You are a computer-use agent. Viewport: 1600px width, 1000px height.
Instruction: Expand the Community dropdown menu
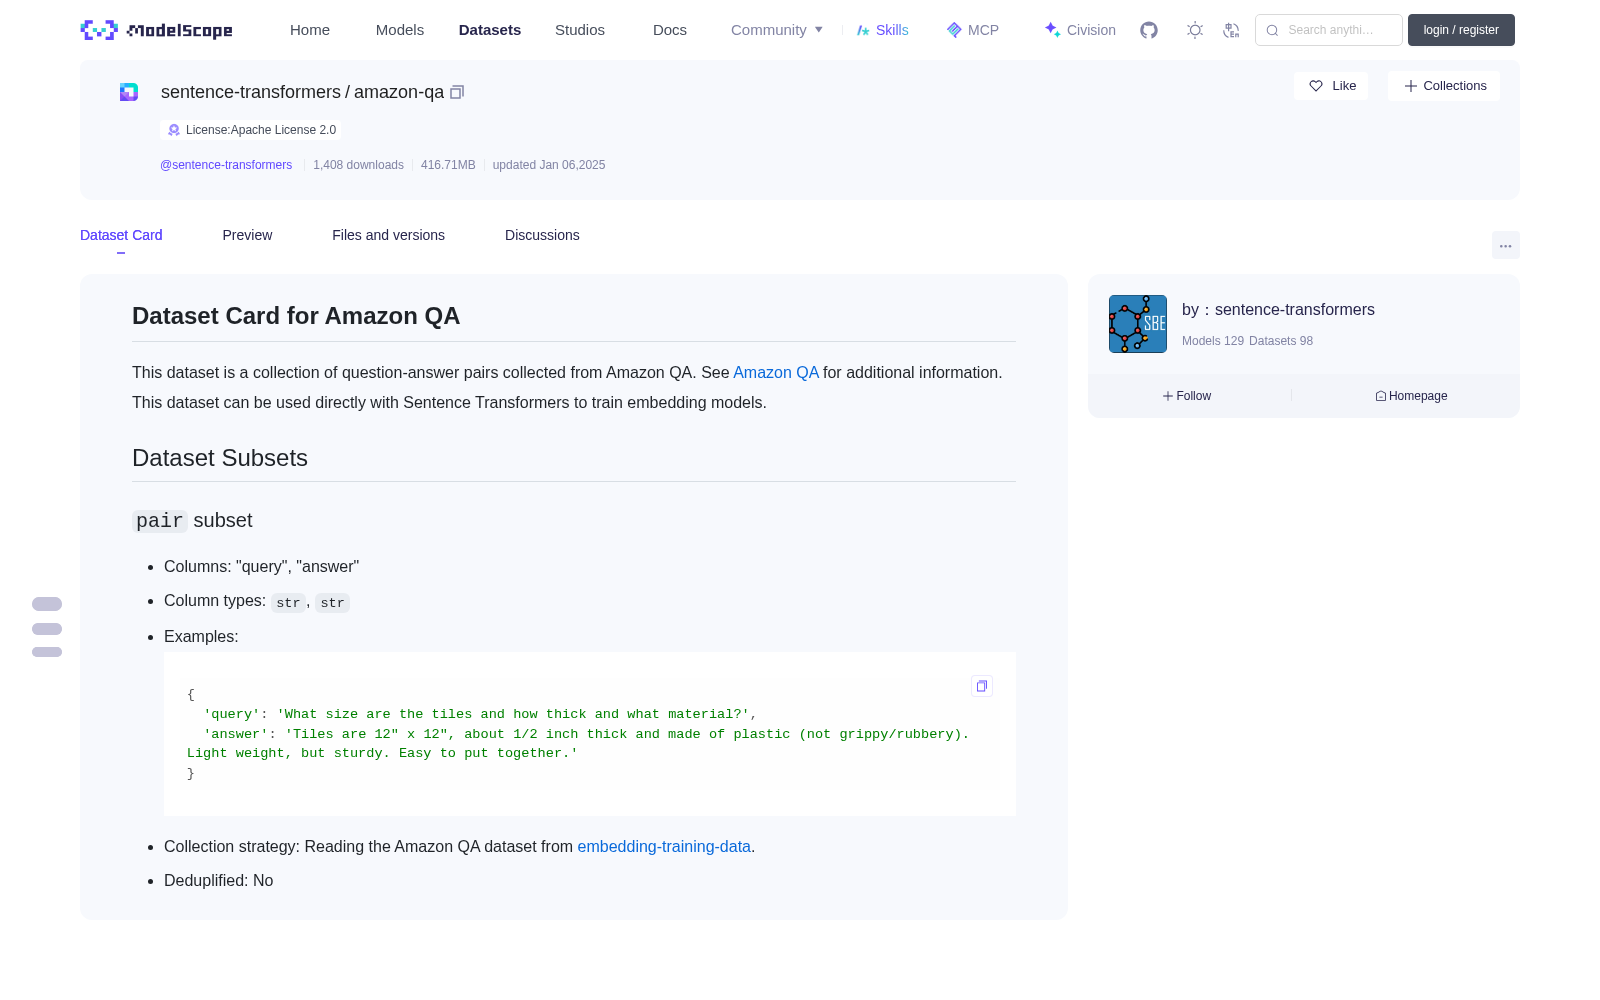tap(777, 30)
